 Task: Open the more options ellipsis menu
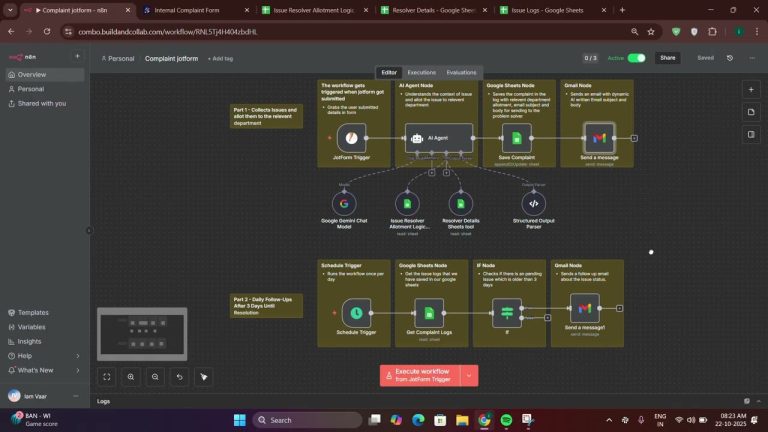point(752,58)
